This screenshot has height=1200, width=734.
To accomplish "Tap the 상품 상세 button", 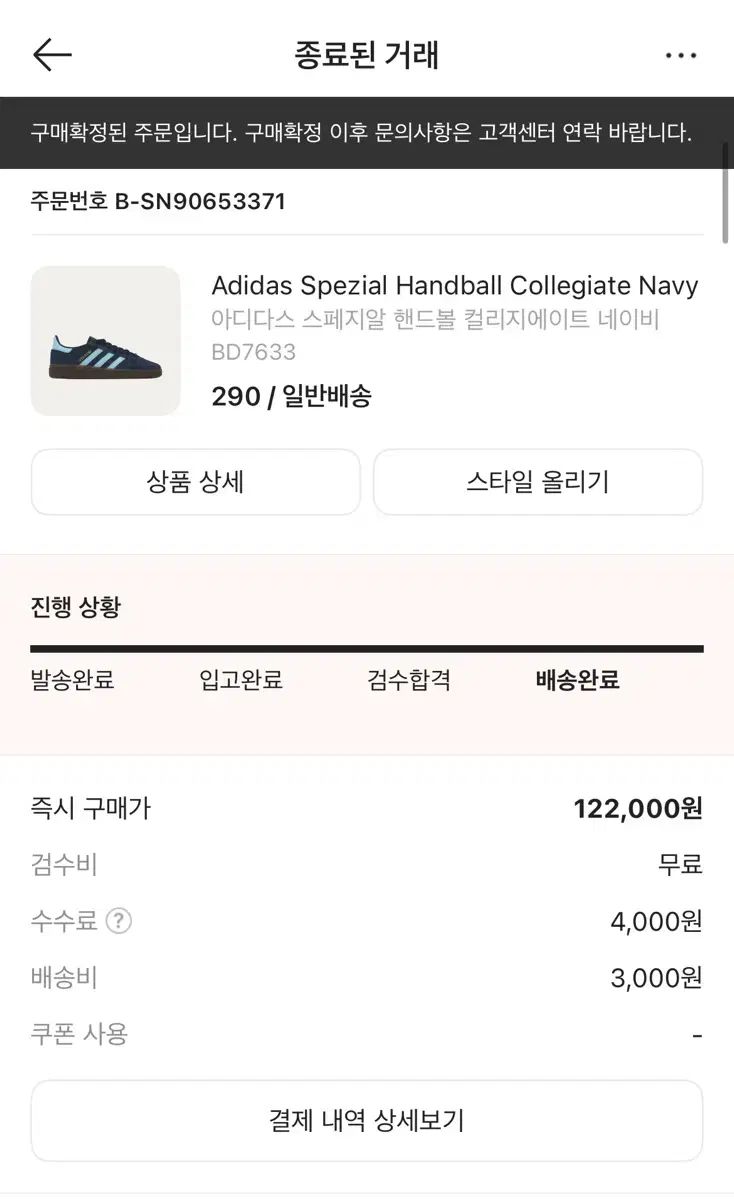I will pos(195,482).
